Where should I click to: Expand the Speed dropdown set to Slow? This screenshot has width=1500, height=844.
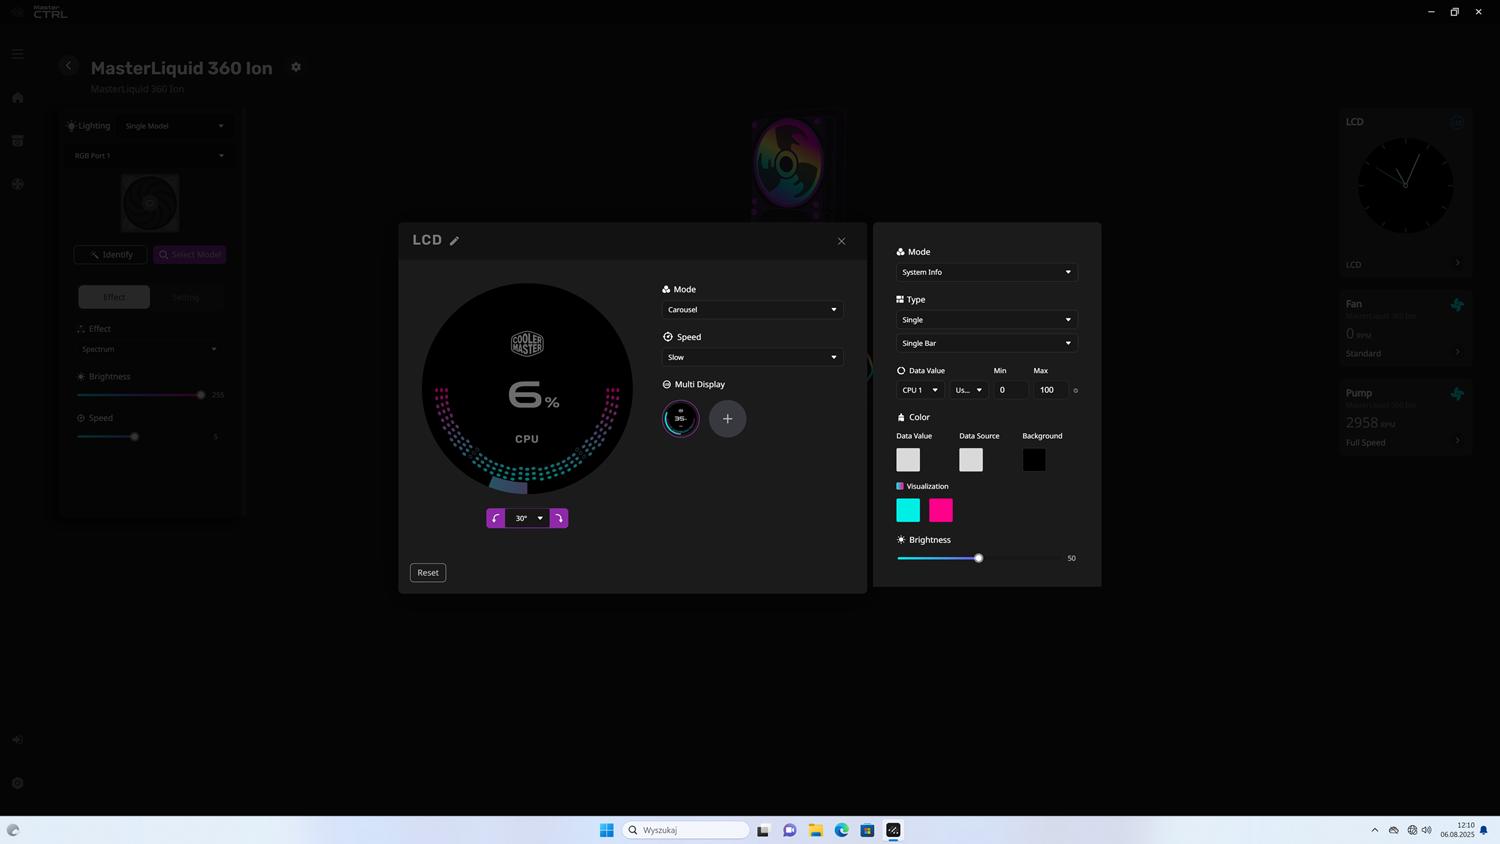752,357
